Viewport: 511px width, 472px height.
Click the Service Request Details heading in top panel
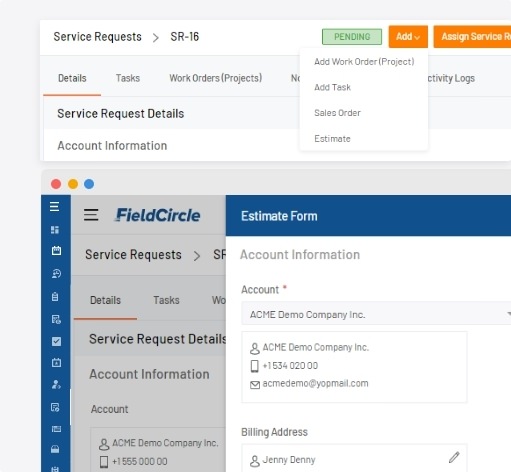pyautogui.click(x=120, y=114)
